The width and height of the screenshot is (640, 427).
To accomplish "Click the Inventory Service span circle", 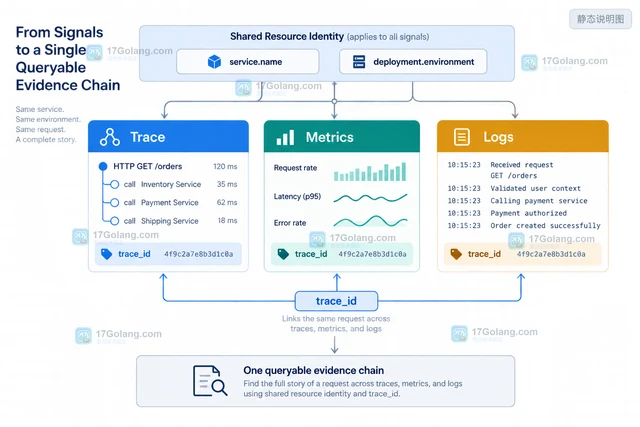I will tap(115, 185).
